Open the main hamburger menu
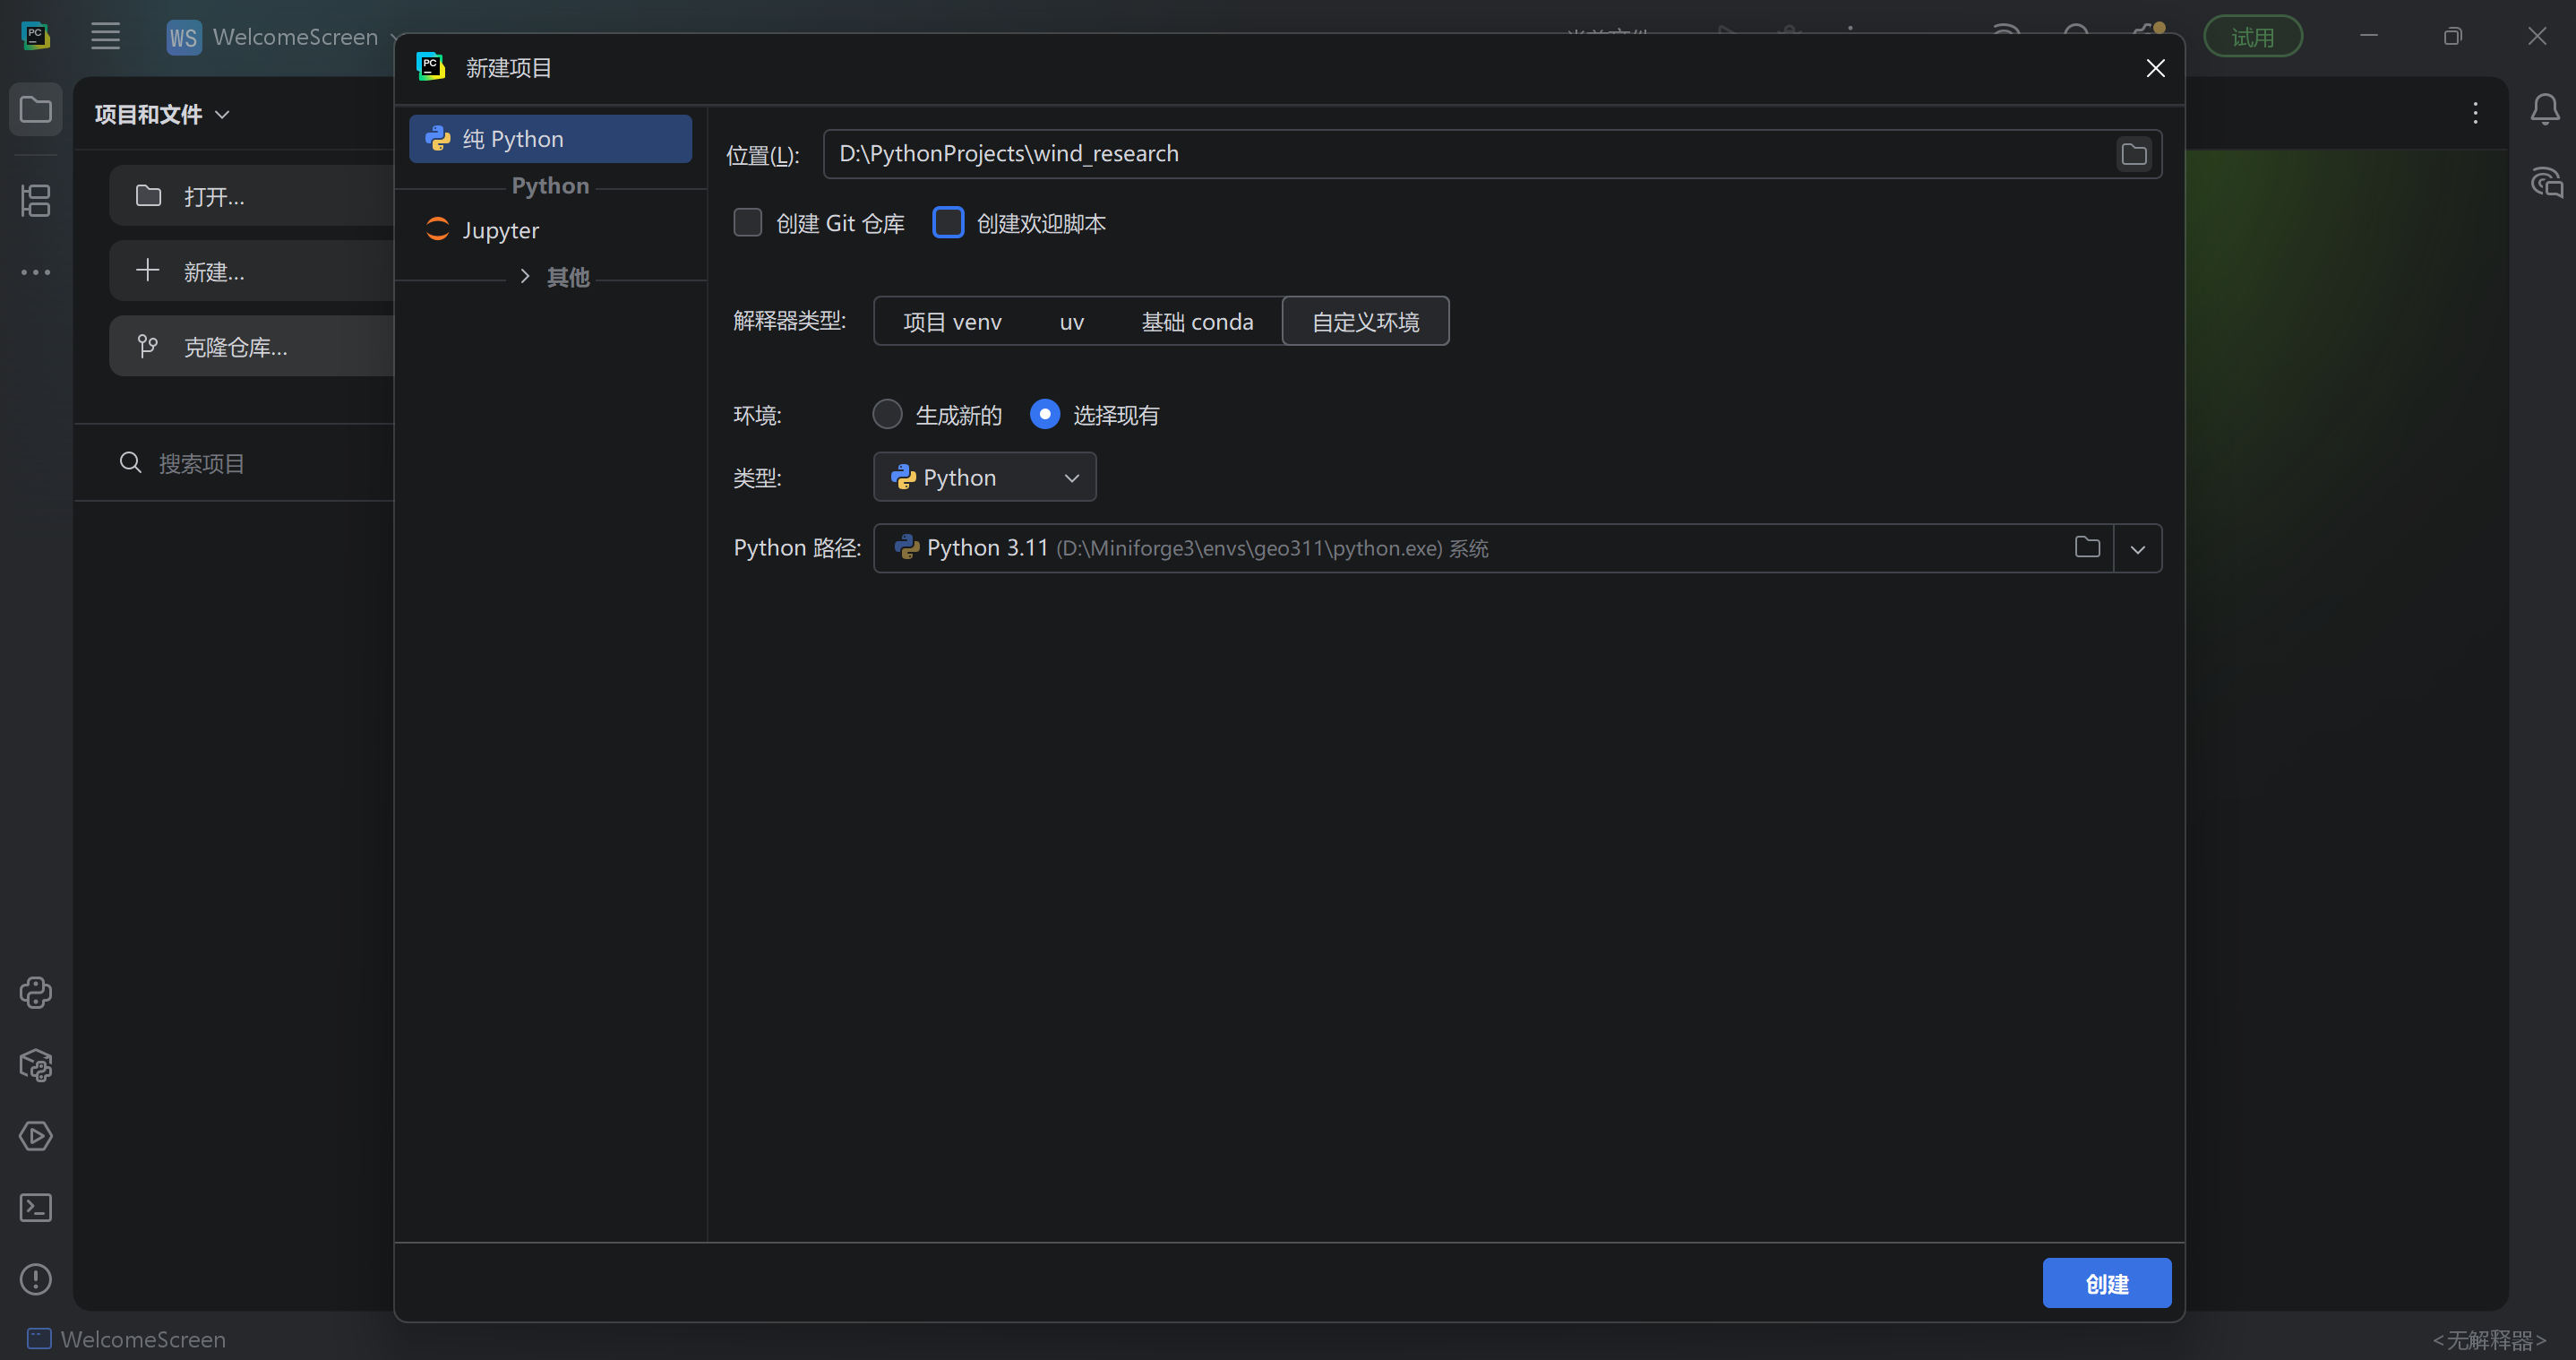 pos(105,37)
